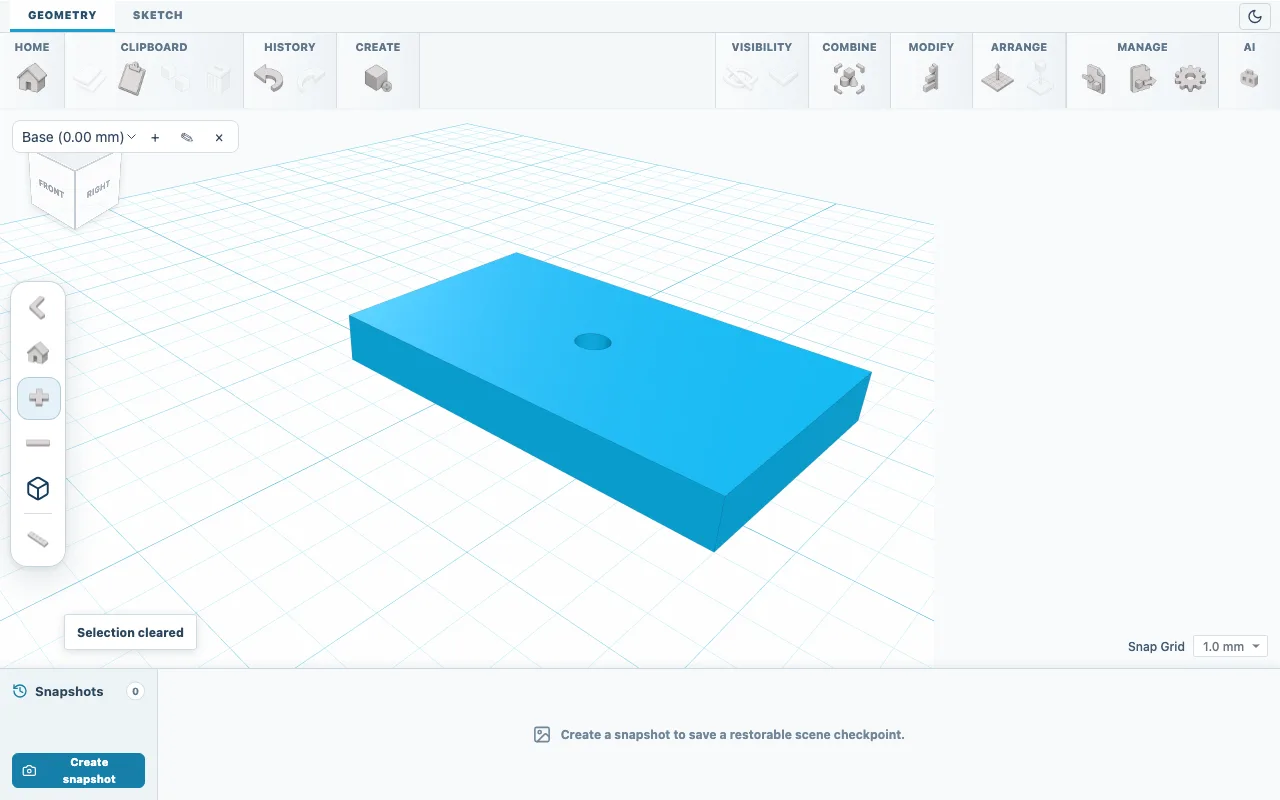Click the Manage export file icon
This screenshot has width=1280, height=800.
pos(1142,78)
